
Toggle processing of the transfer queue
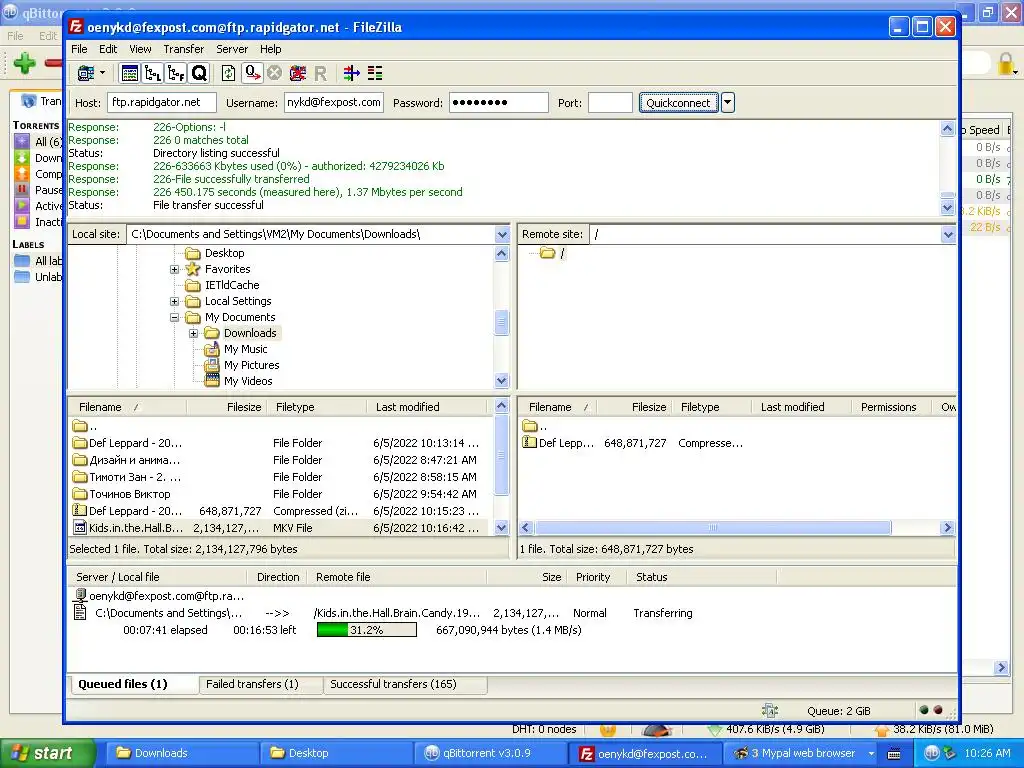coord(252,73)
